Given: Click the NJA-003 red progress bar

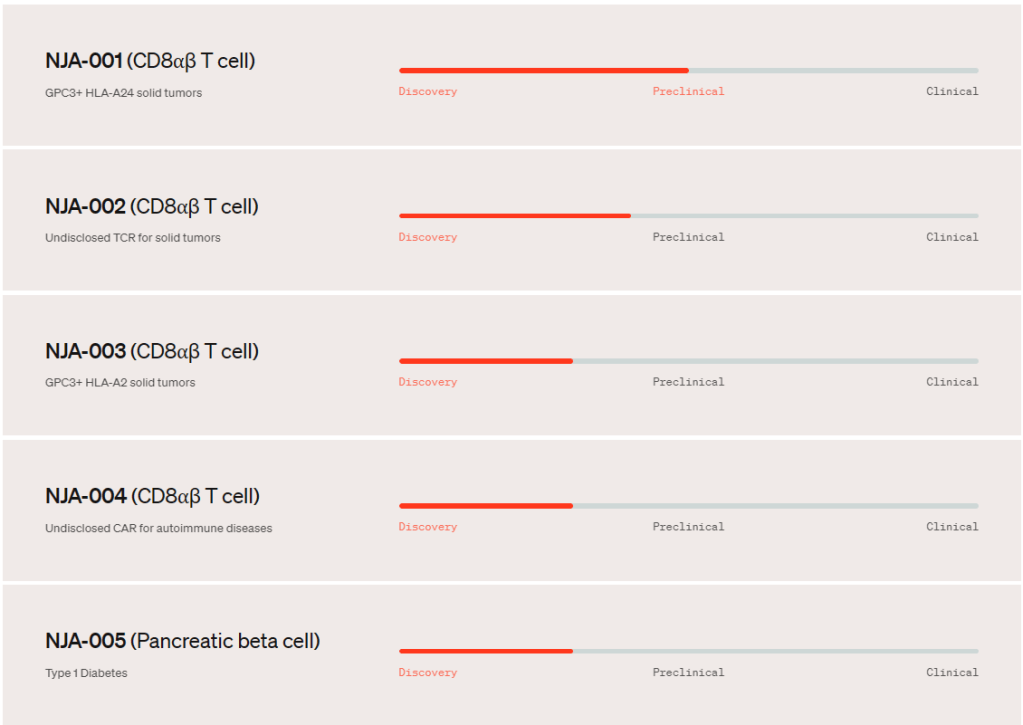Looking at the screenshot, I should (x=486, y=361).
